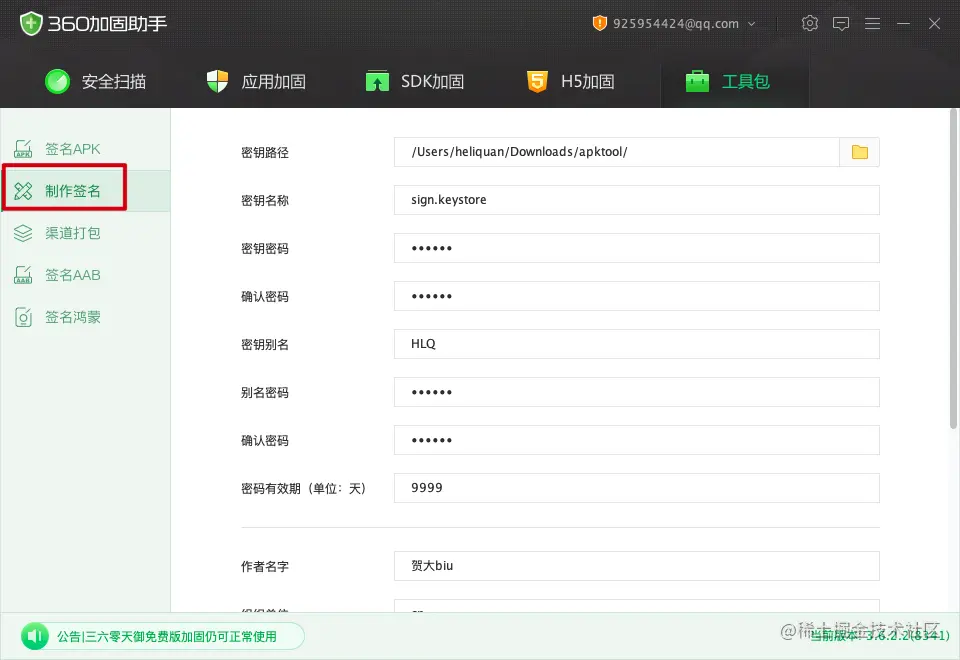Switch to the H5加固 tab
The image size is (960, 660).
(571, 81)
